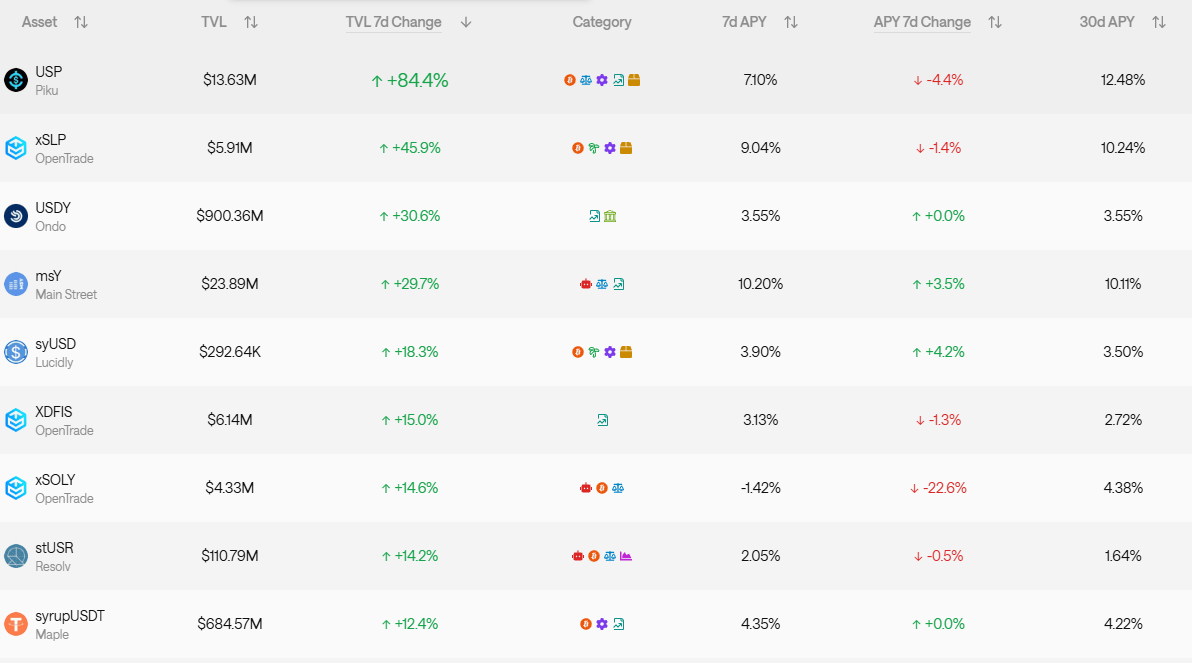Open the stUSR Resolv asset row
The width and height of the screenshot is (1192, 663).
pyautogui.click(x=596, y=557)
